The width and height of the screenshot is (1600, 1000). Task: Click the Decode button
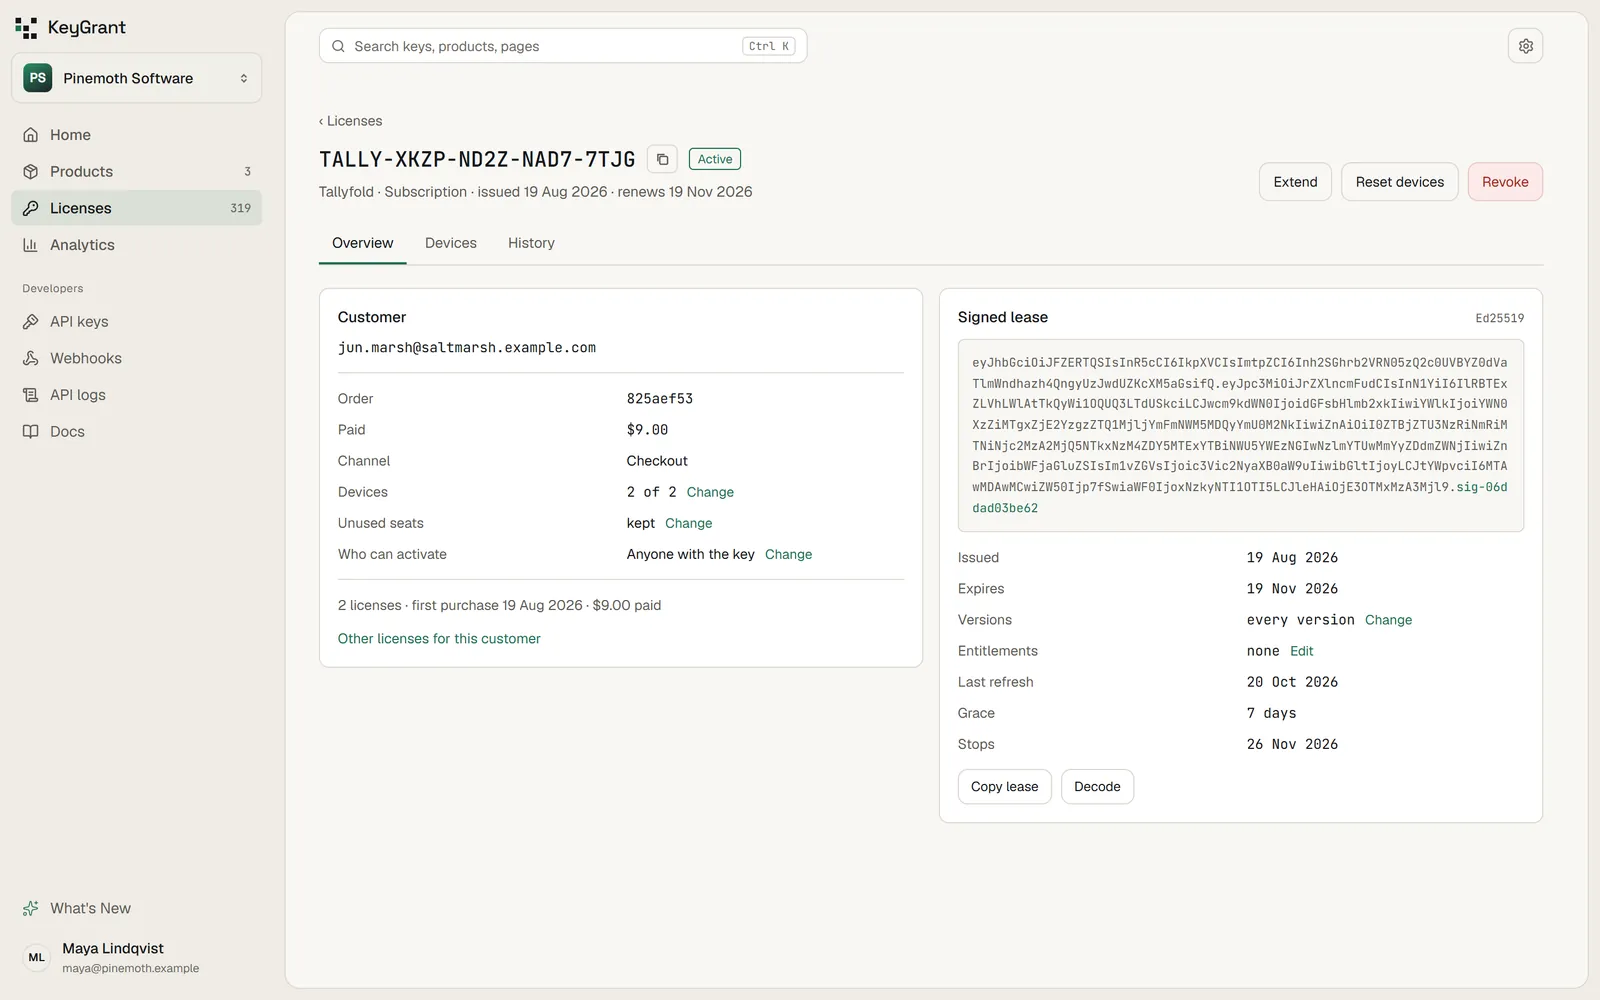click(x=1097, y=787)
